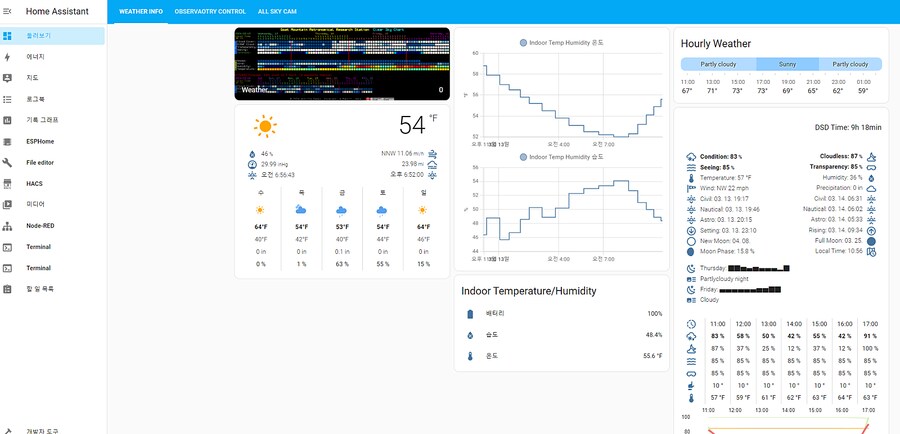Open 기록 그래프 history graphs
900x434 pixels.
pos(53,120)
